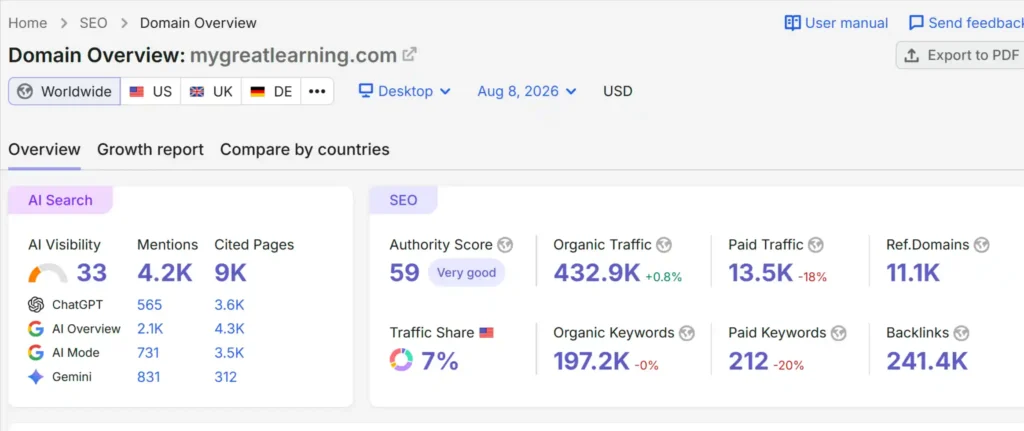Open external link icon beside mygreatlearning.com
The width and height of the screenshot is (1024, 431).
[x=409, y=54]
